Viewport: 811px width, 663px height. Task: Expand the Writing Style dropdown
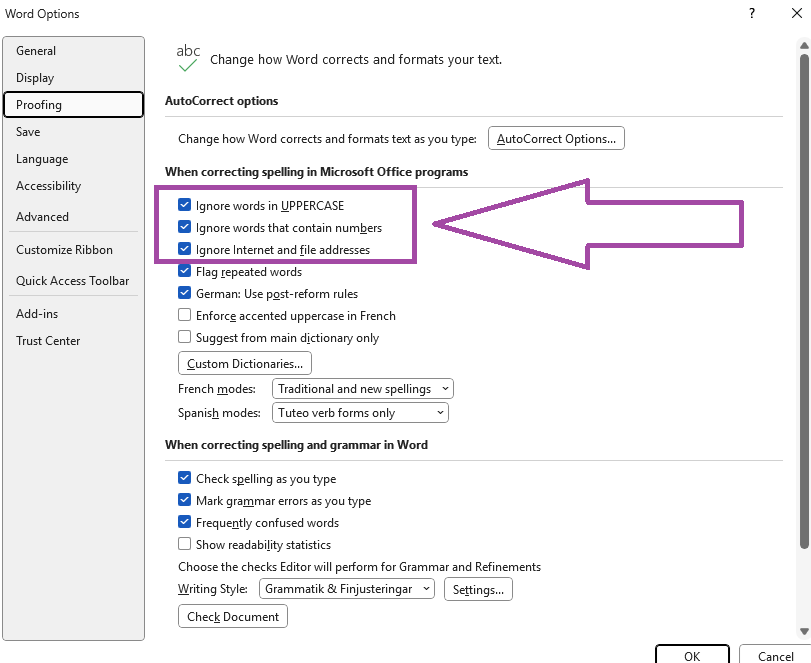[x=347, y=589]
